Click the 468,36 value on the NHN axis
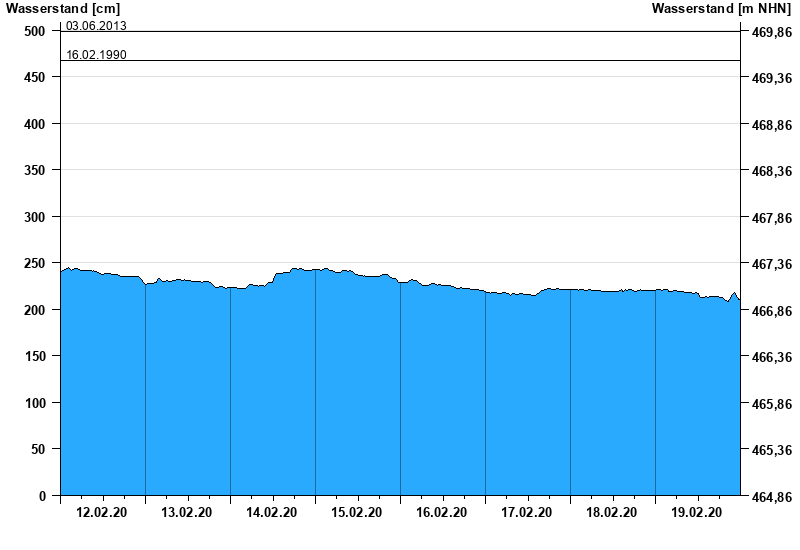800x550 pixels. point(772,171)
